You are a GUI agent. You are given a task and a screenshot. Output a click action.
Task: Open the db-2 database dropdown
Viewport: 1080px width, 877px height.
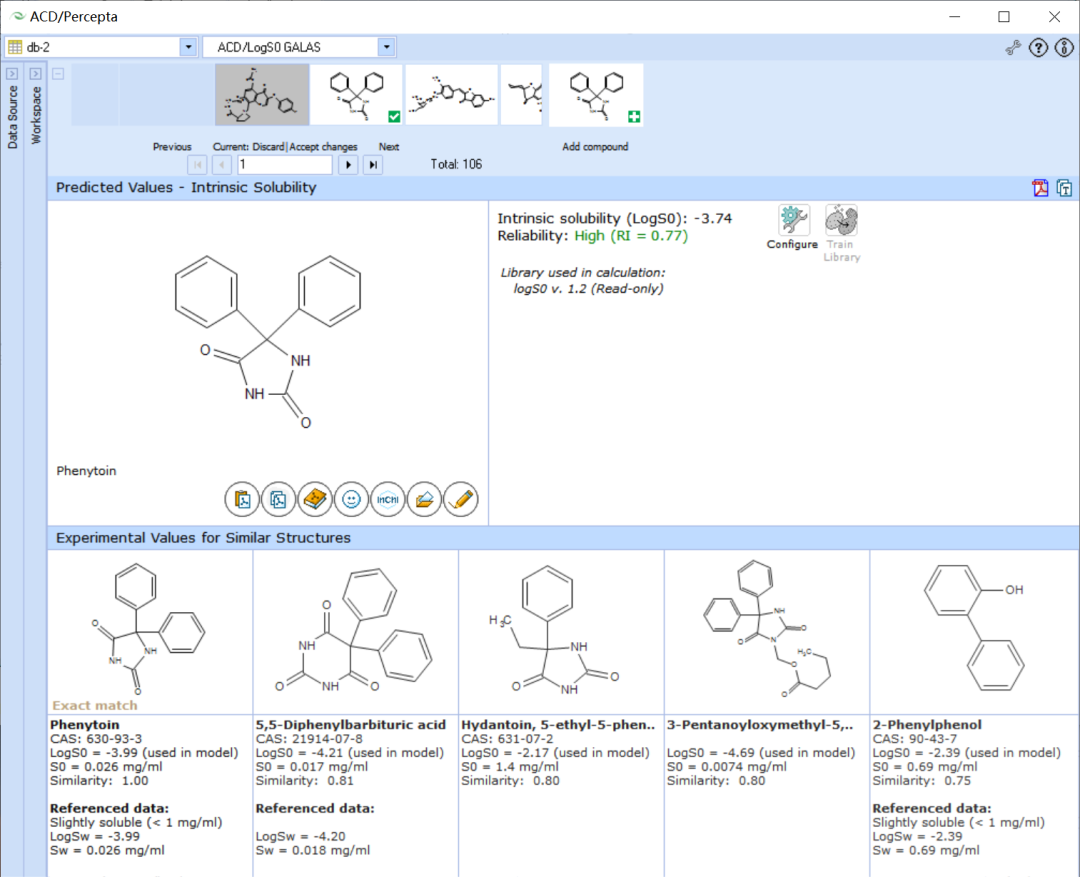coord(188,47)
